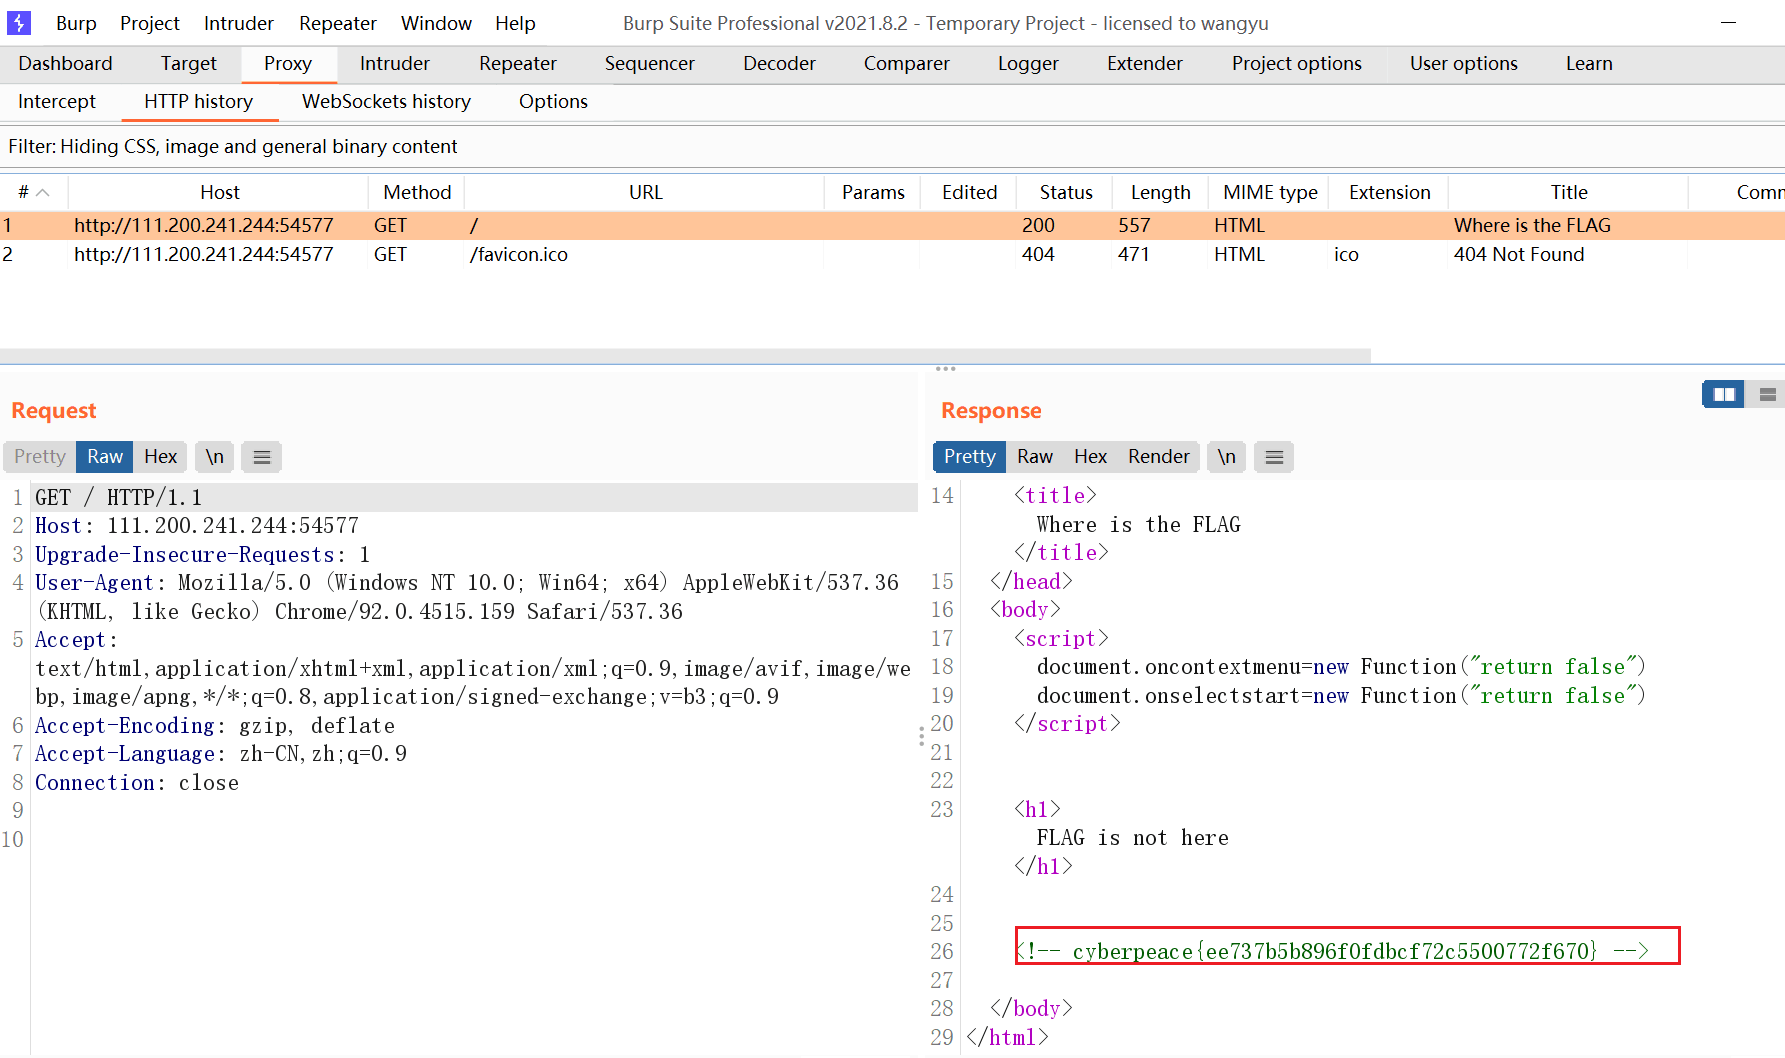Switch to the Dashboard tab
Viewport: 1785px width, 1058px height.
[65, 63]
